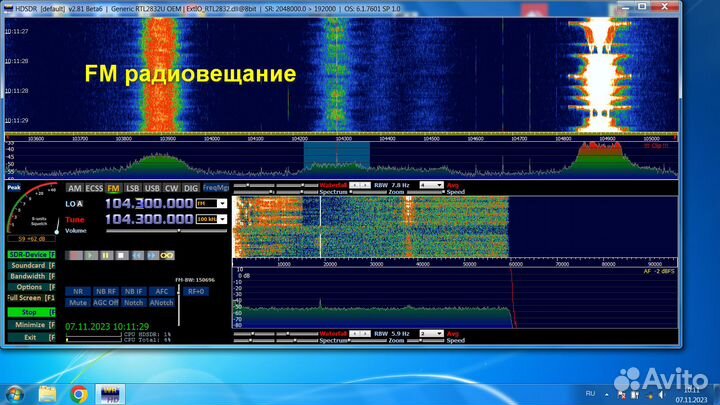Click the lower Waterfall label
Viewport: 720px width, 405px height.
pyautogui.click(x=333, y=334)
